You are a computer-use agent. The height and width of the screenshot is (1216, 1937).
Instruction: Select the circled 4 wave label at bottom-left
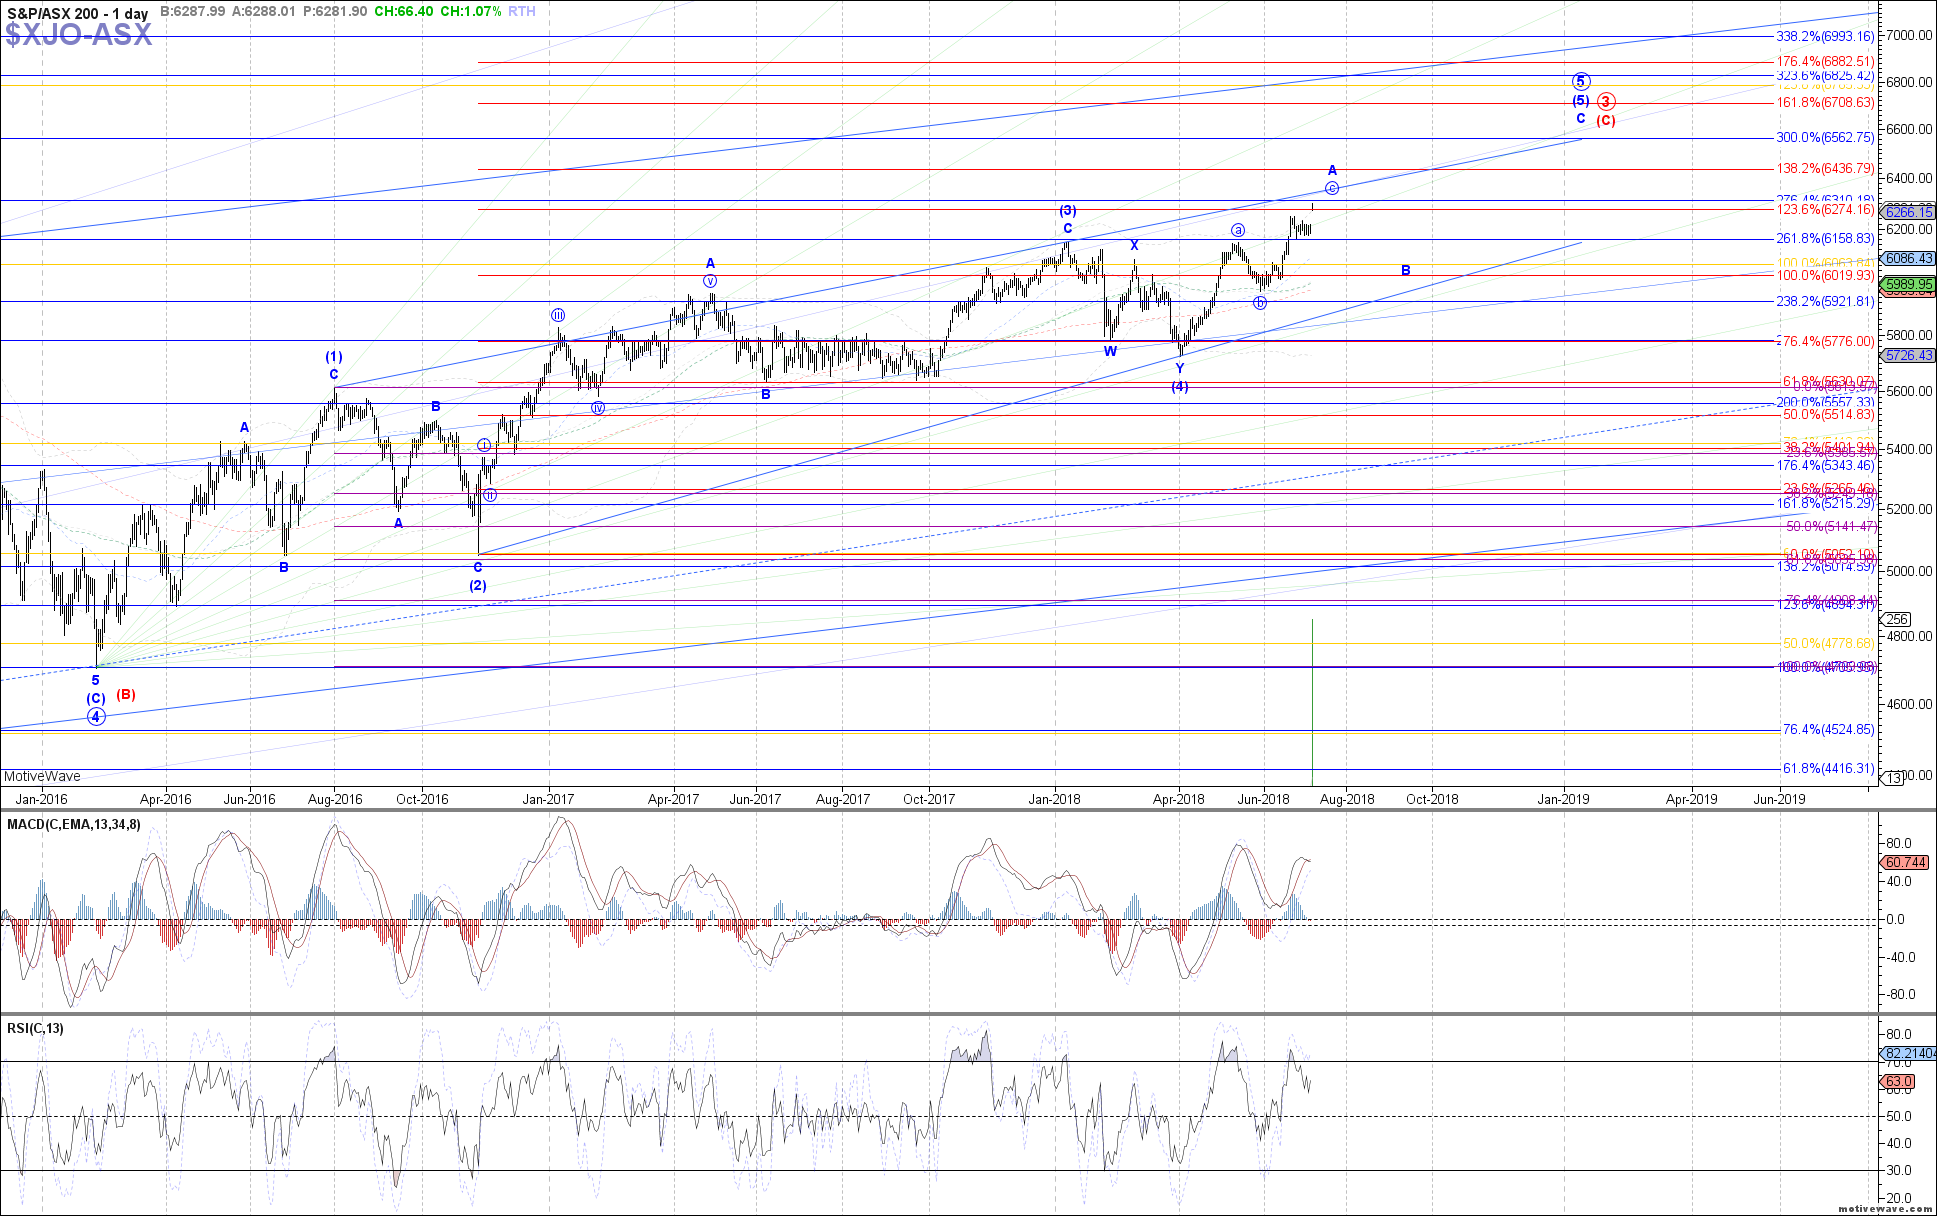(96, 716)
